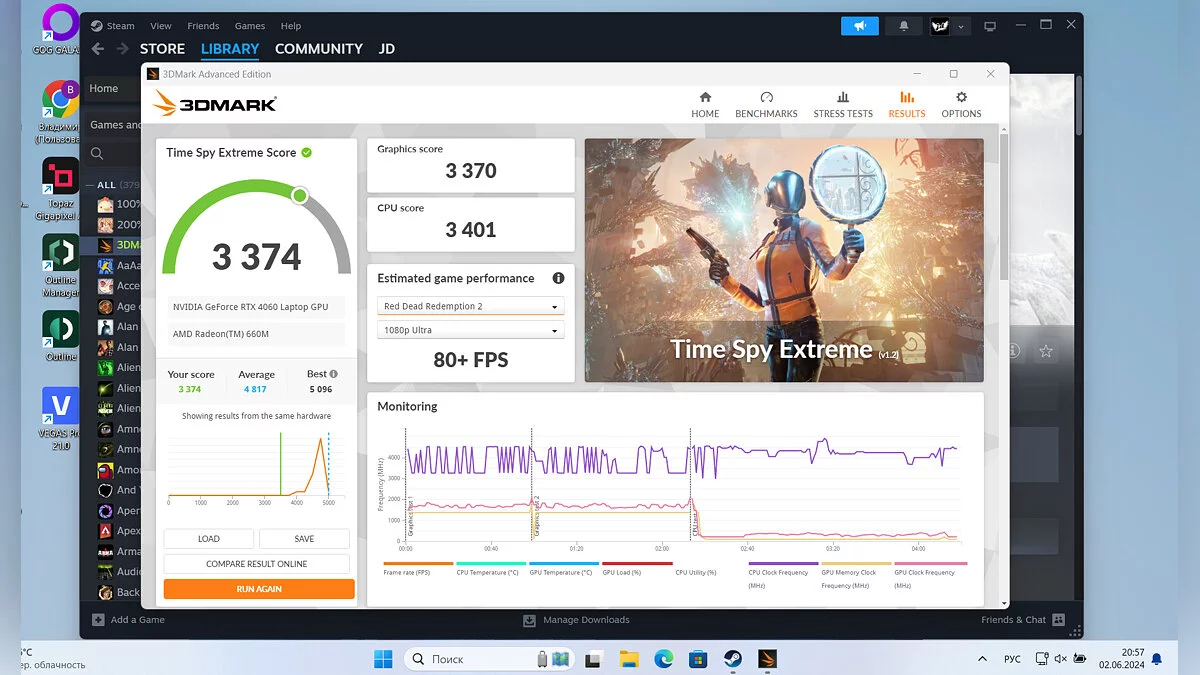1200x675 pixels.
Task: Click the LOAD result button
Action: pos(209,539)
